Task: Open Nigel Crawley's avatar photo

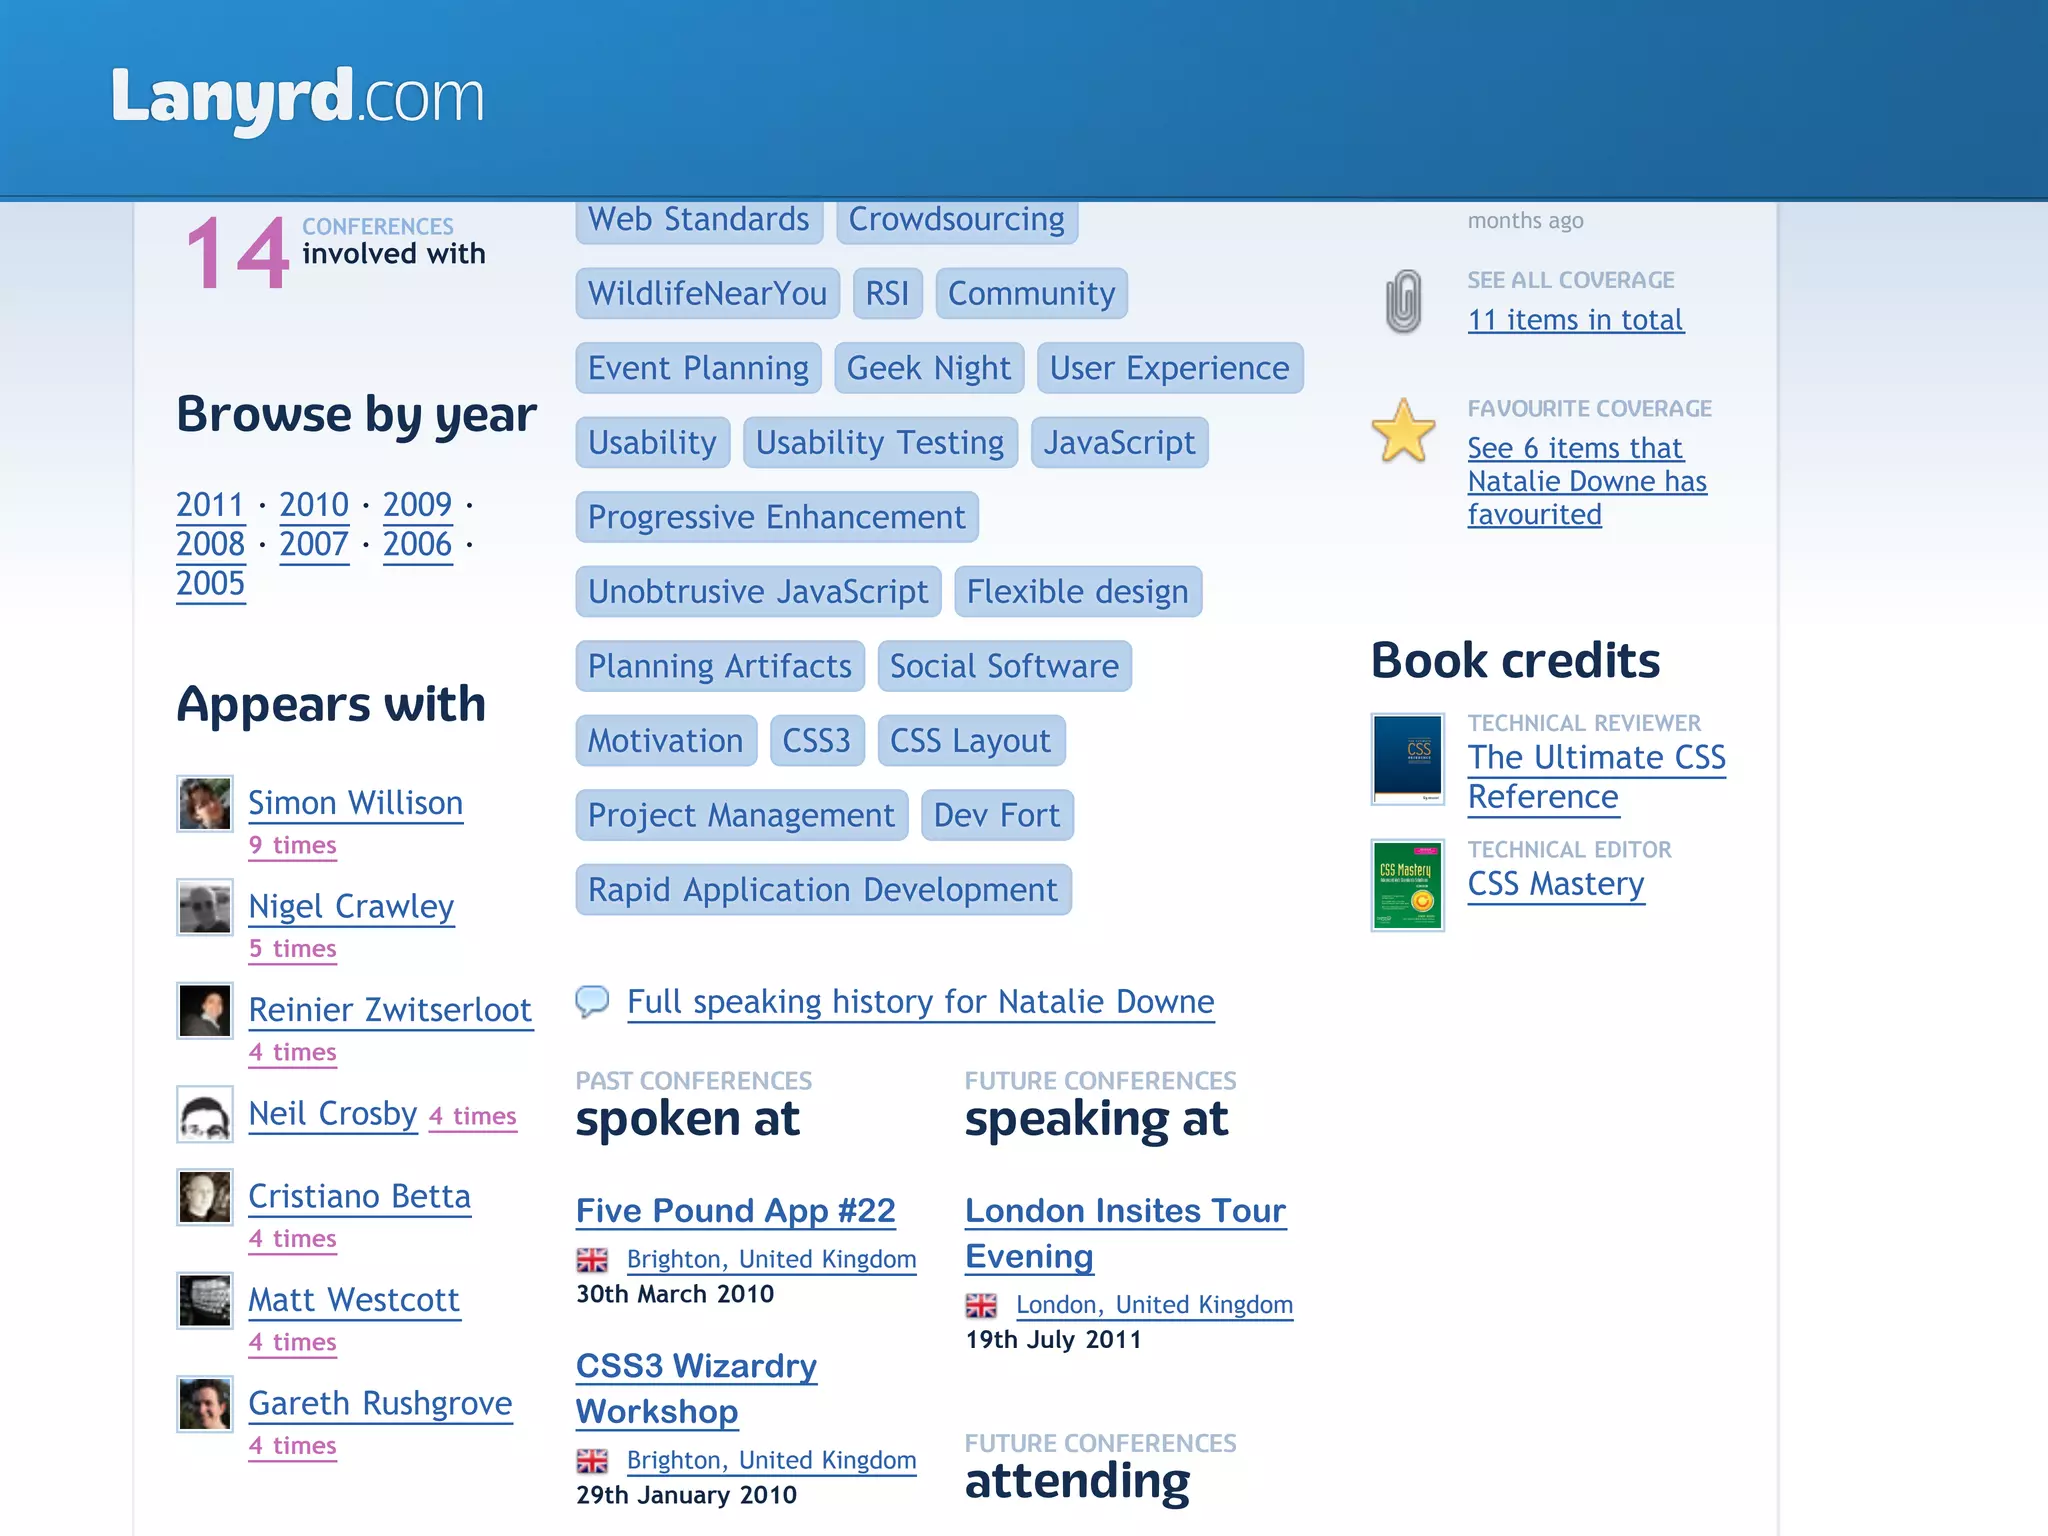Action: tap(205, 907)
